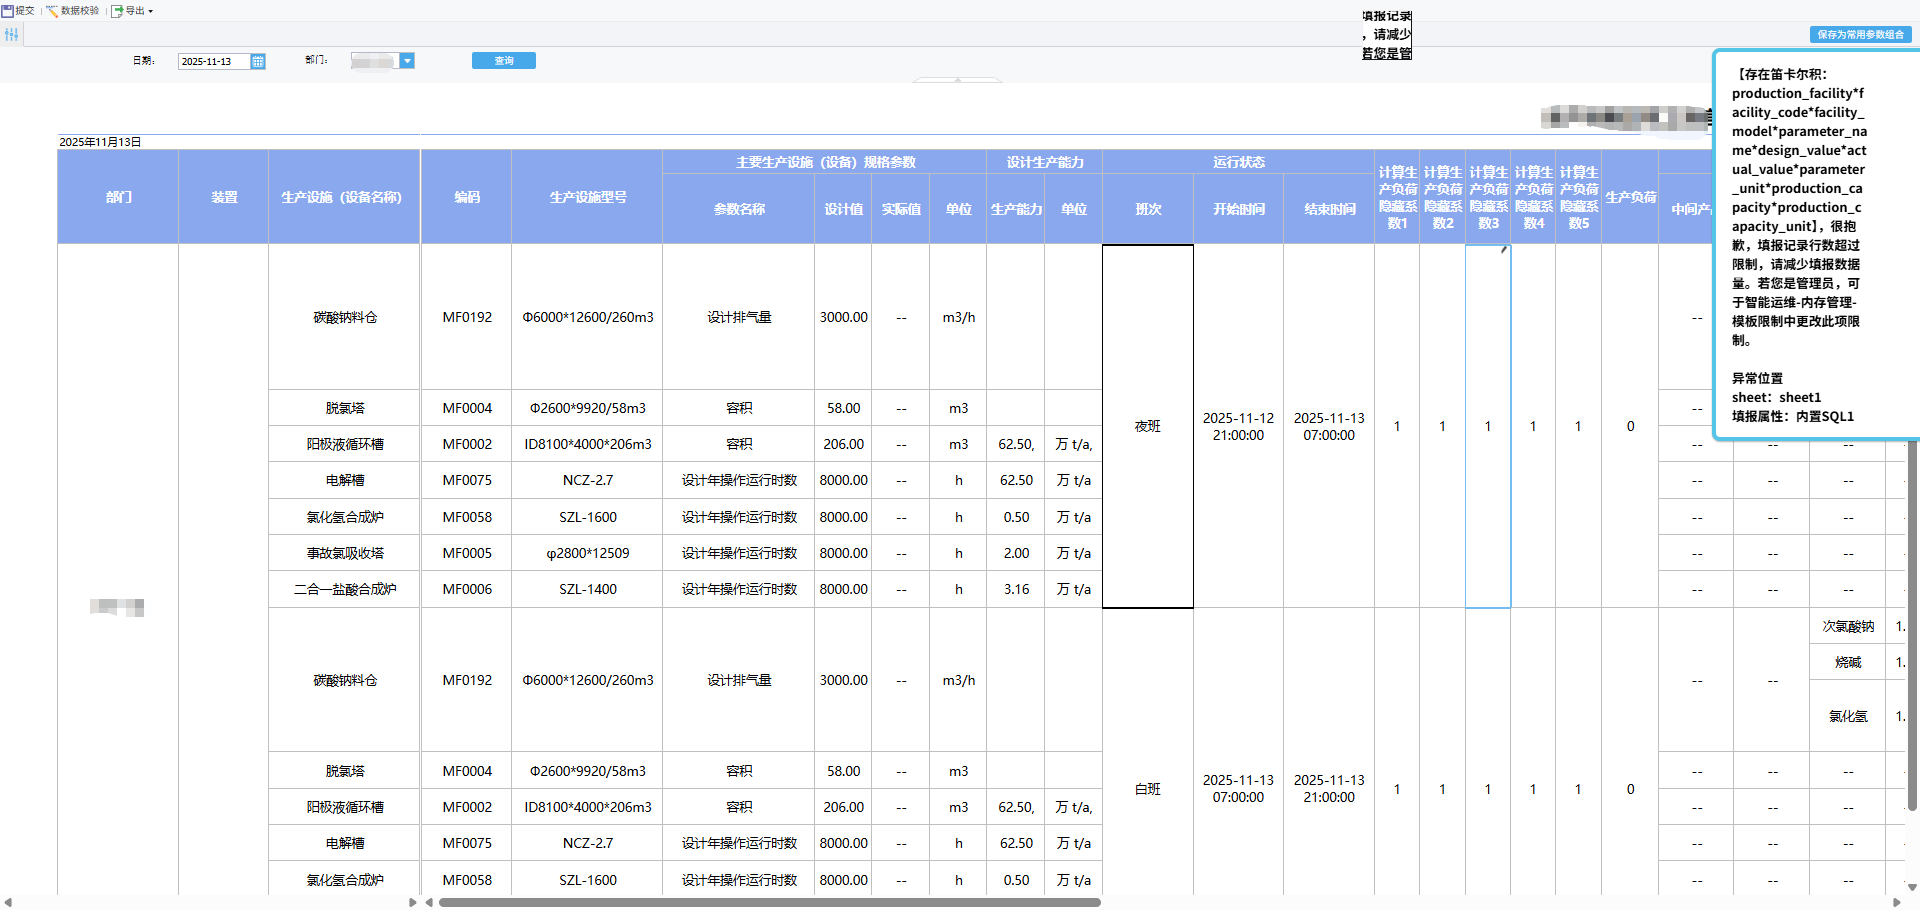Click the 编码 column header
This screenshot has width=1920, height=911.
466,197
